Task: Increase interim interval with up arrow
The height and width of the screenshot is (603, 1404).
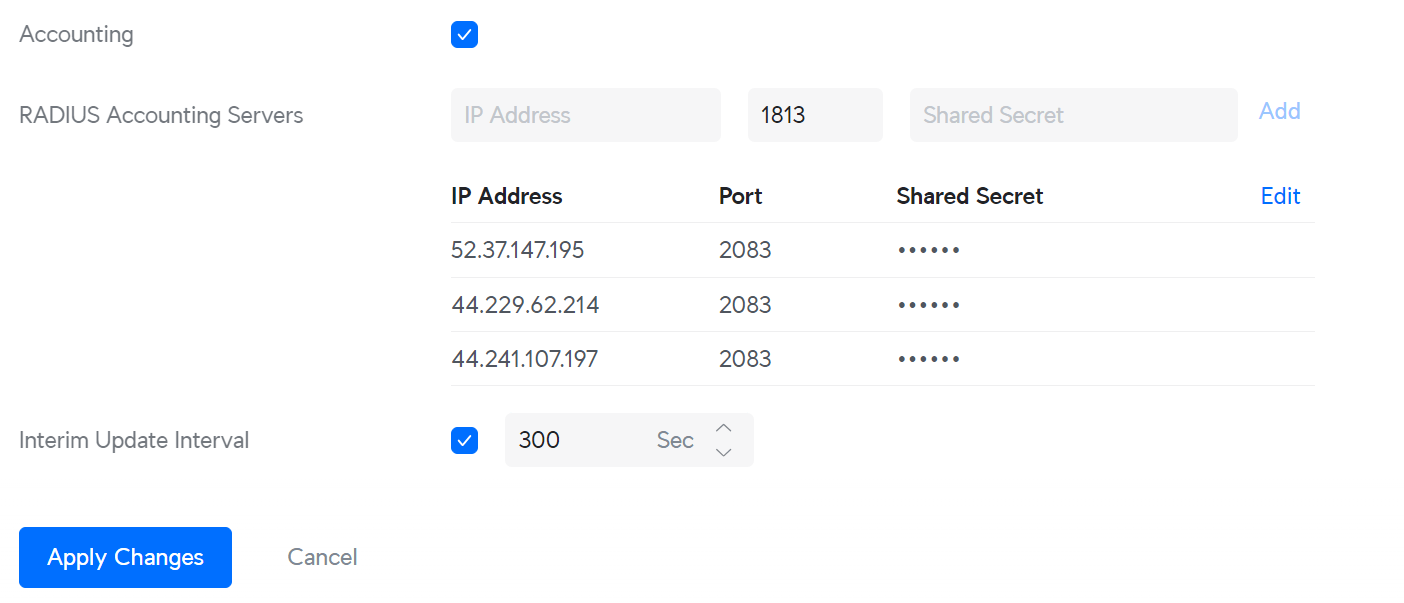Action: pos(724,428)
